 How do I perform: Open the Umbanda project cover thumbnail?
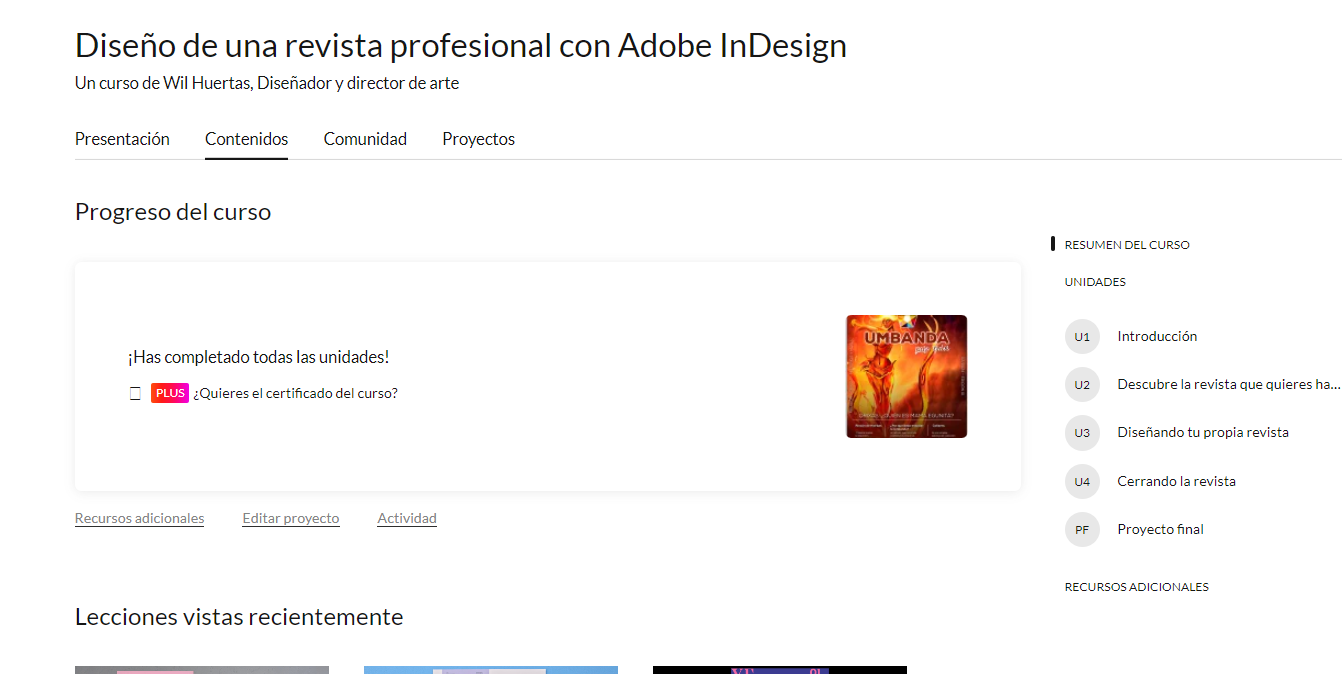906,376
